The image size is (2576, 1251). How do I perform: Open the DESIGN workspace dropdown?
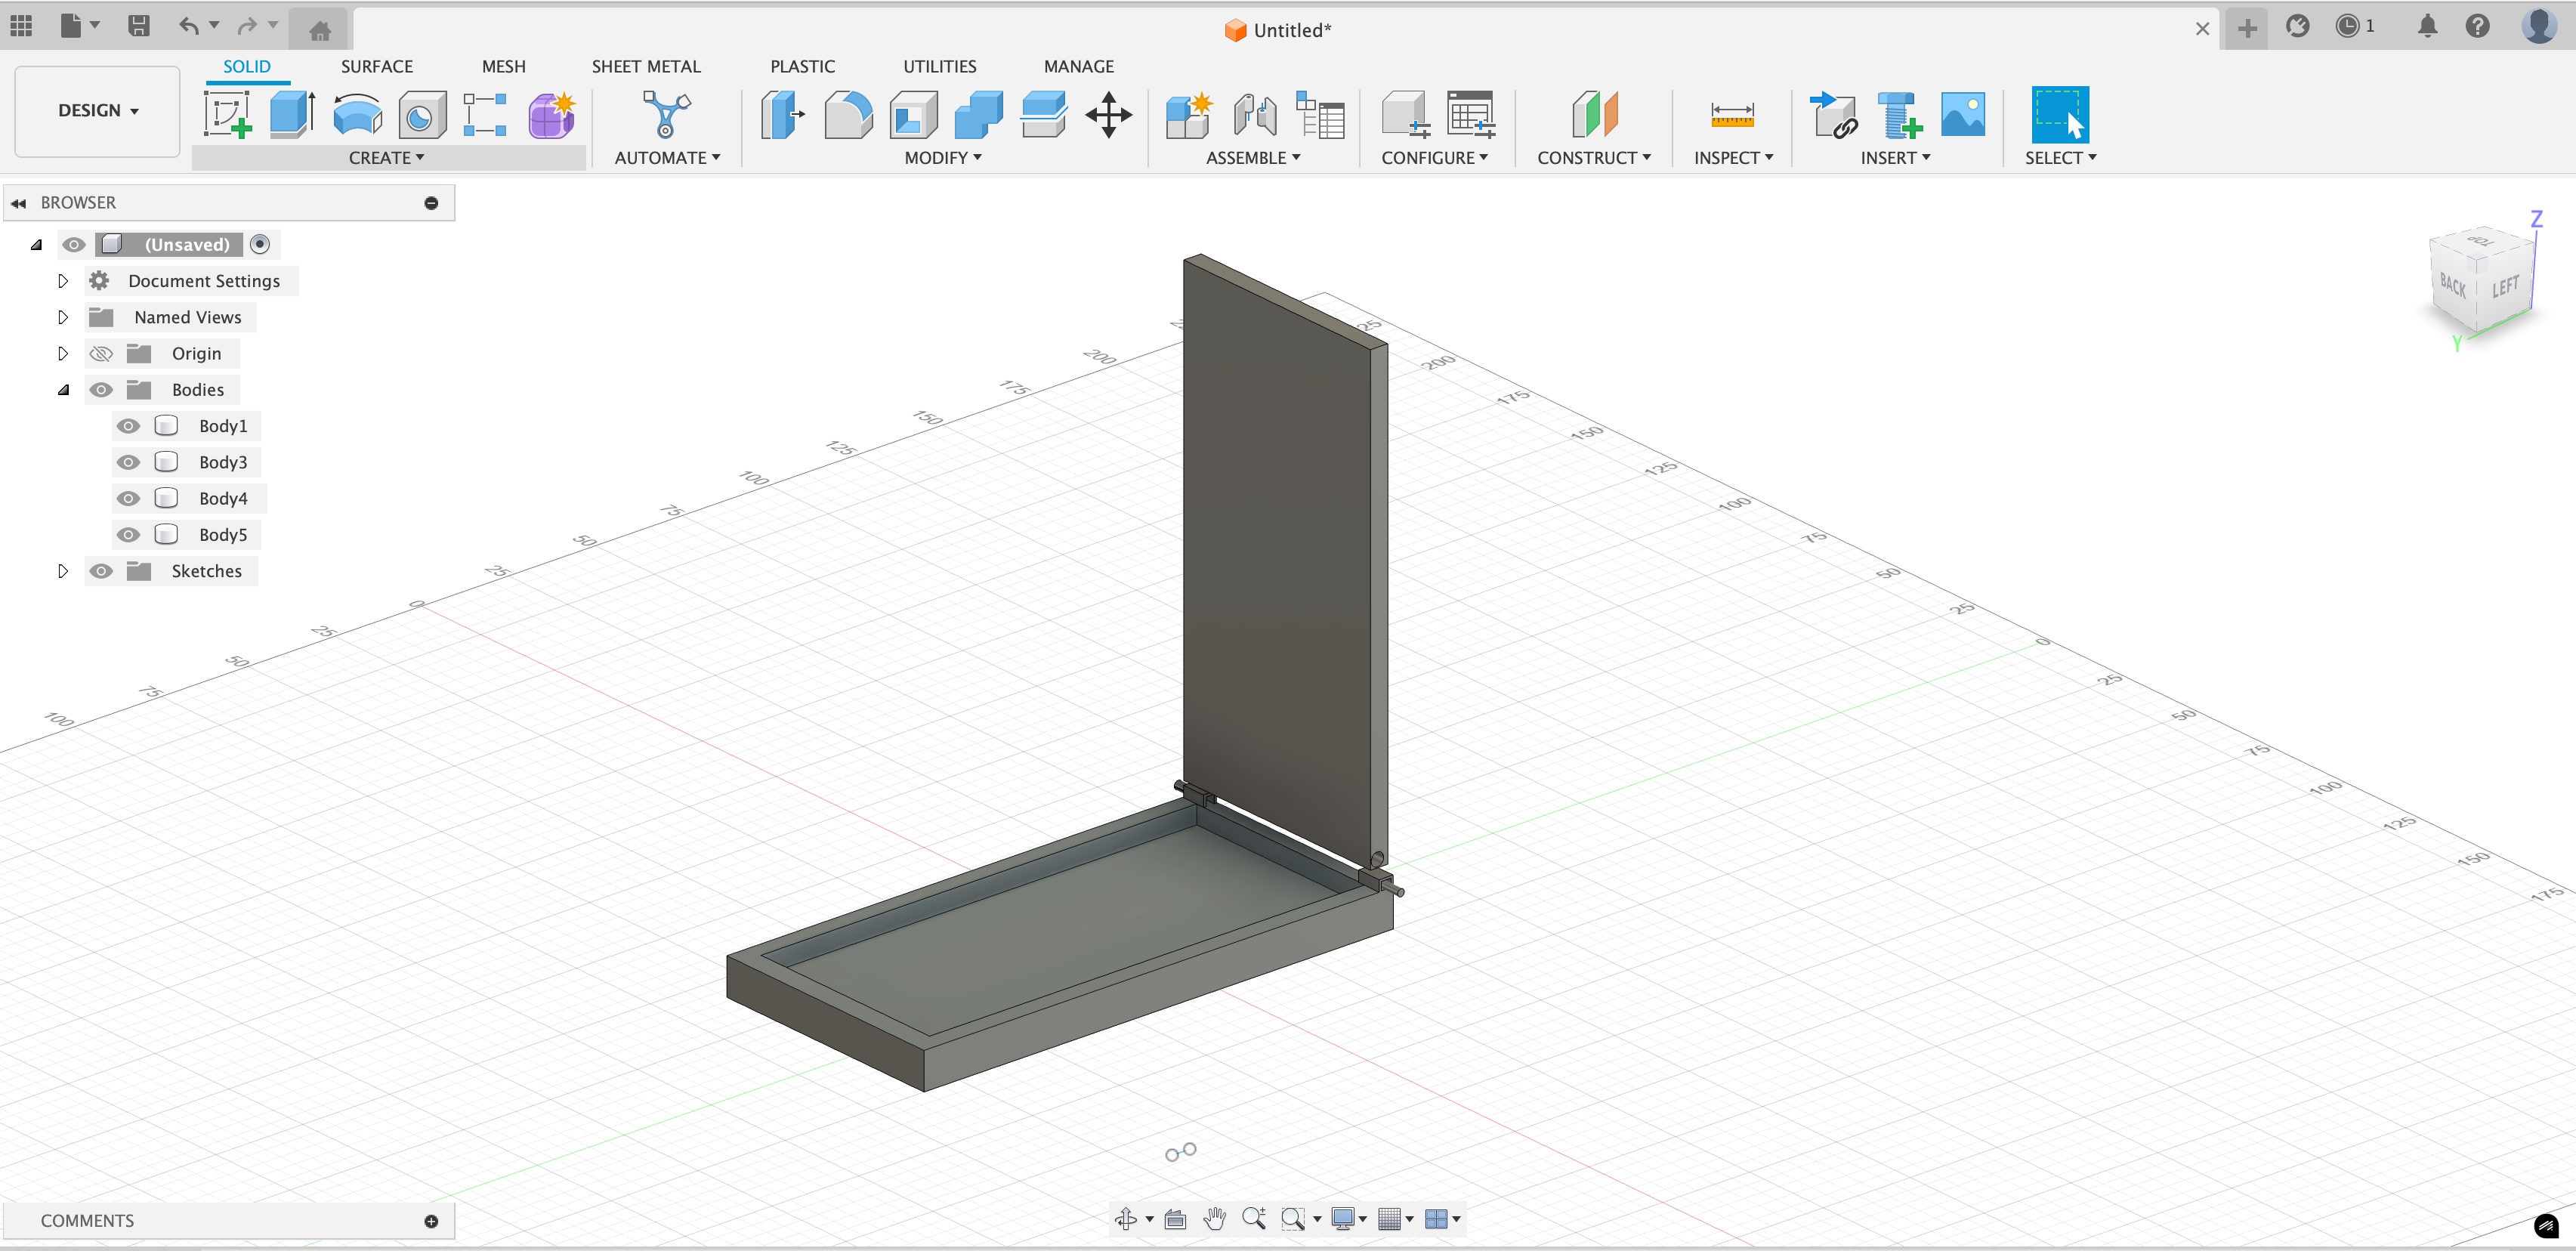coord(98,110)
